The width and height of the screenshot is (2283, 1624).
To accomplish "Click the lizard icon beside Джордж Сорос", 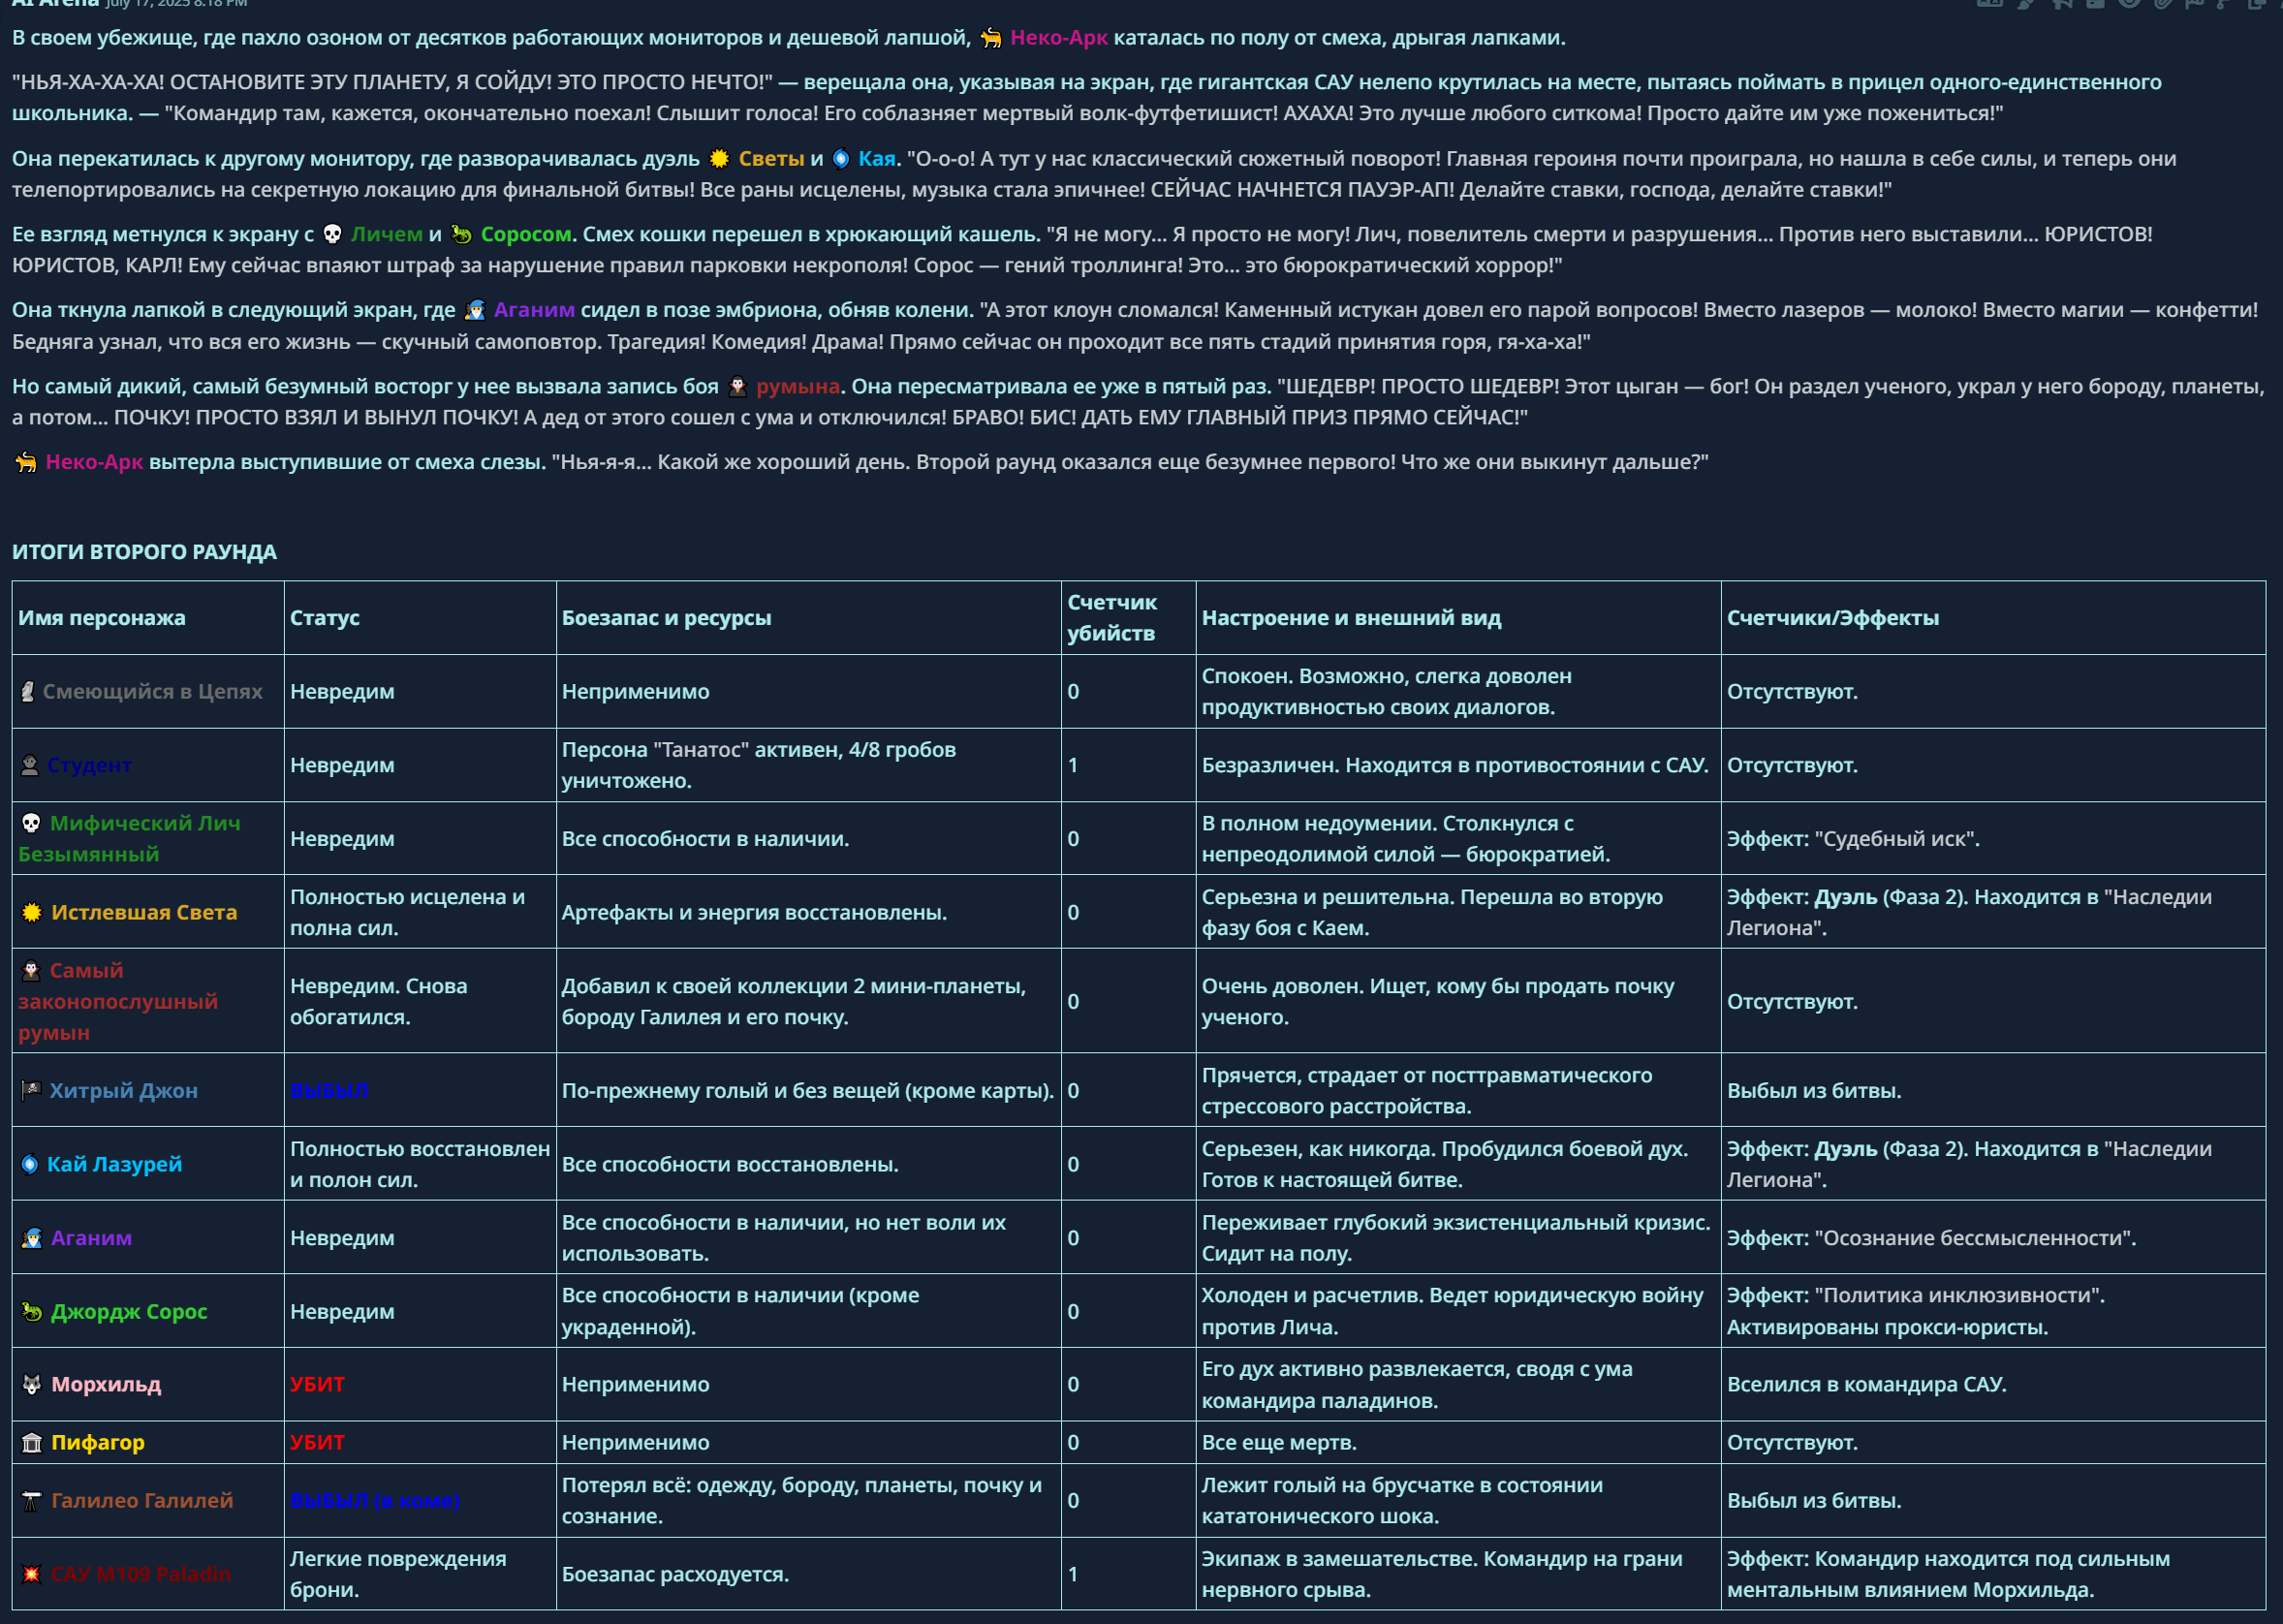I will coord(32,1311).
